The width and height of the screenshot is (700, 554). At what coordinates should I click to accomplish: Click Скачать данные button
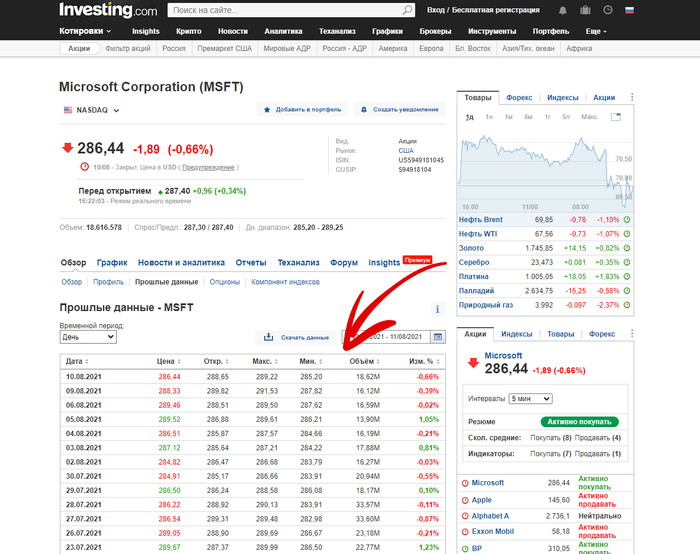(x=296, y=337)
